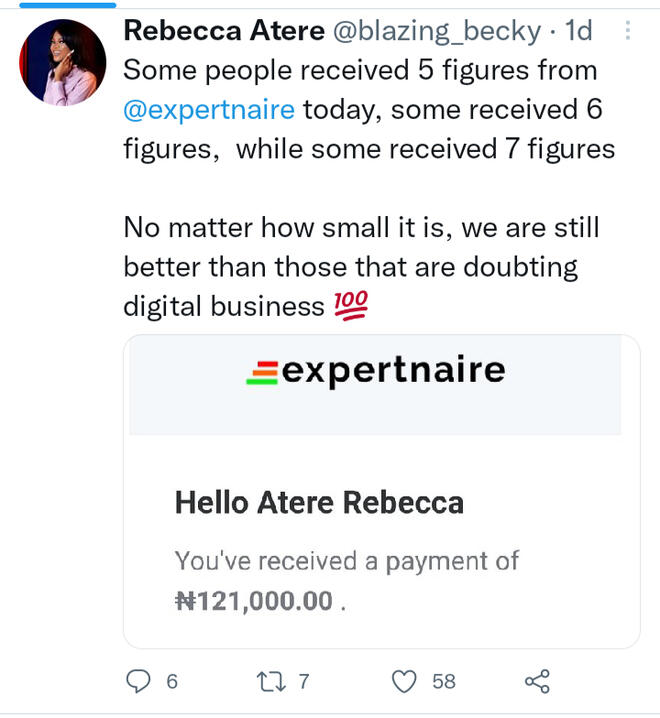The width and height of the screenshot is (660, 718).
Task: Click the reply count of 6
Action: 172,682
